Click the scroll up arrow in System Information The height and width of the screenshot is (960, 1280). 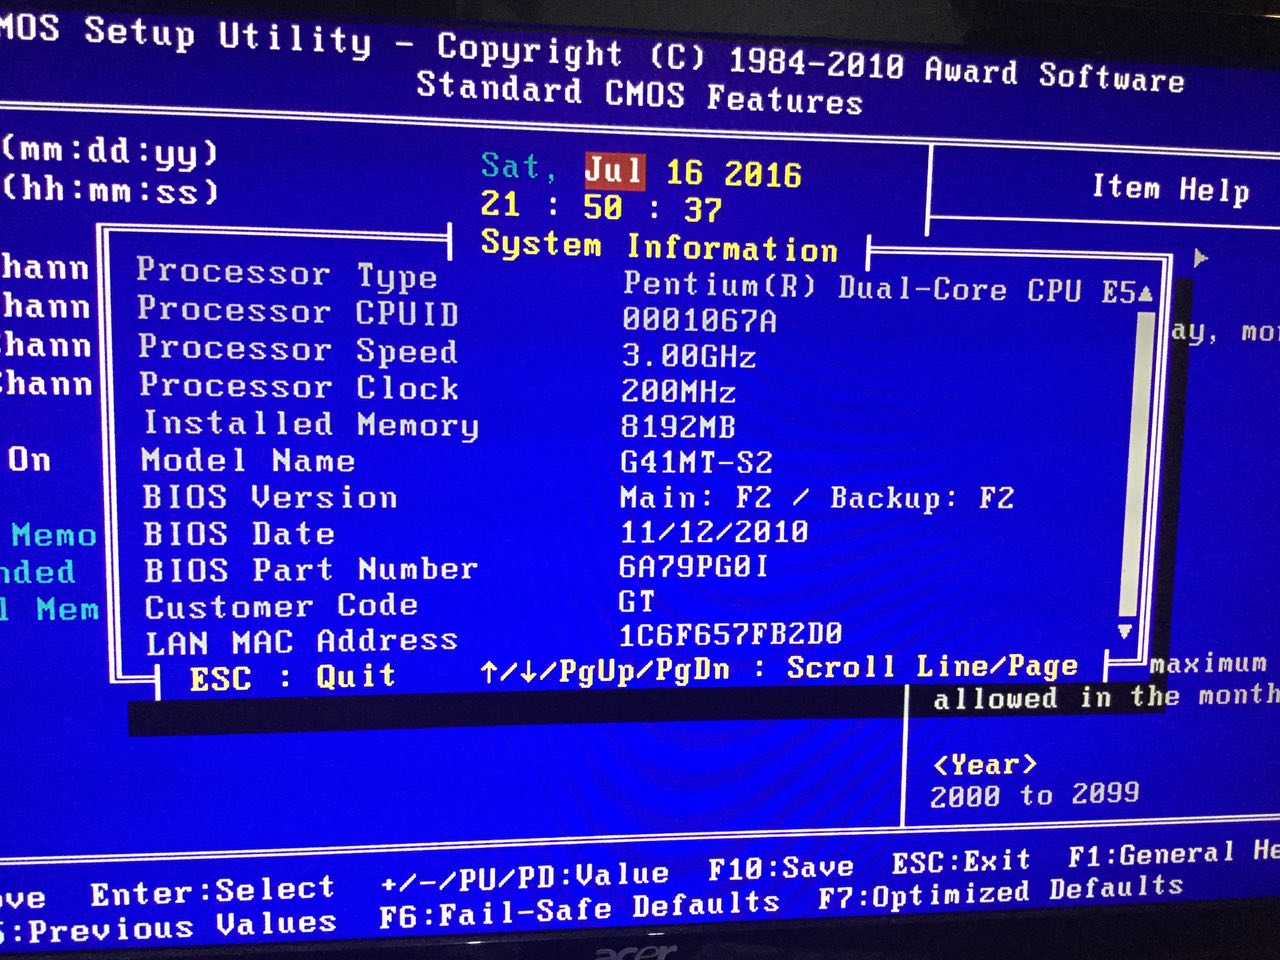pos(1145,294)
